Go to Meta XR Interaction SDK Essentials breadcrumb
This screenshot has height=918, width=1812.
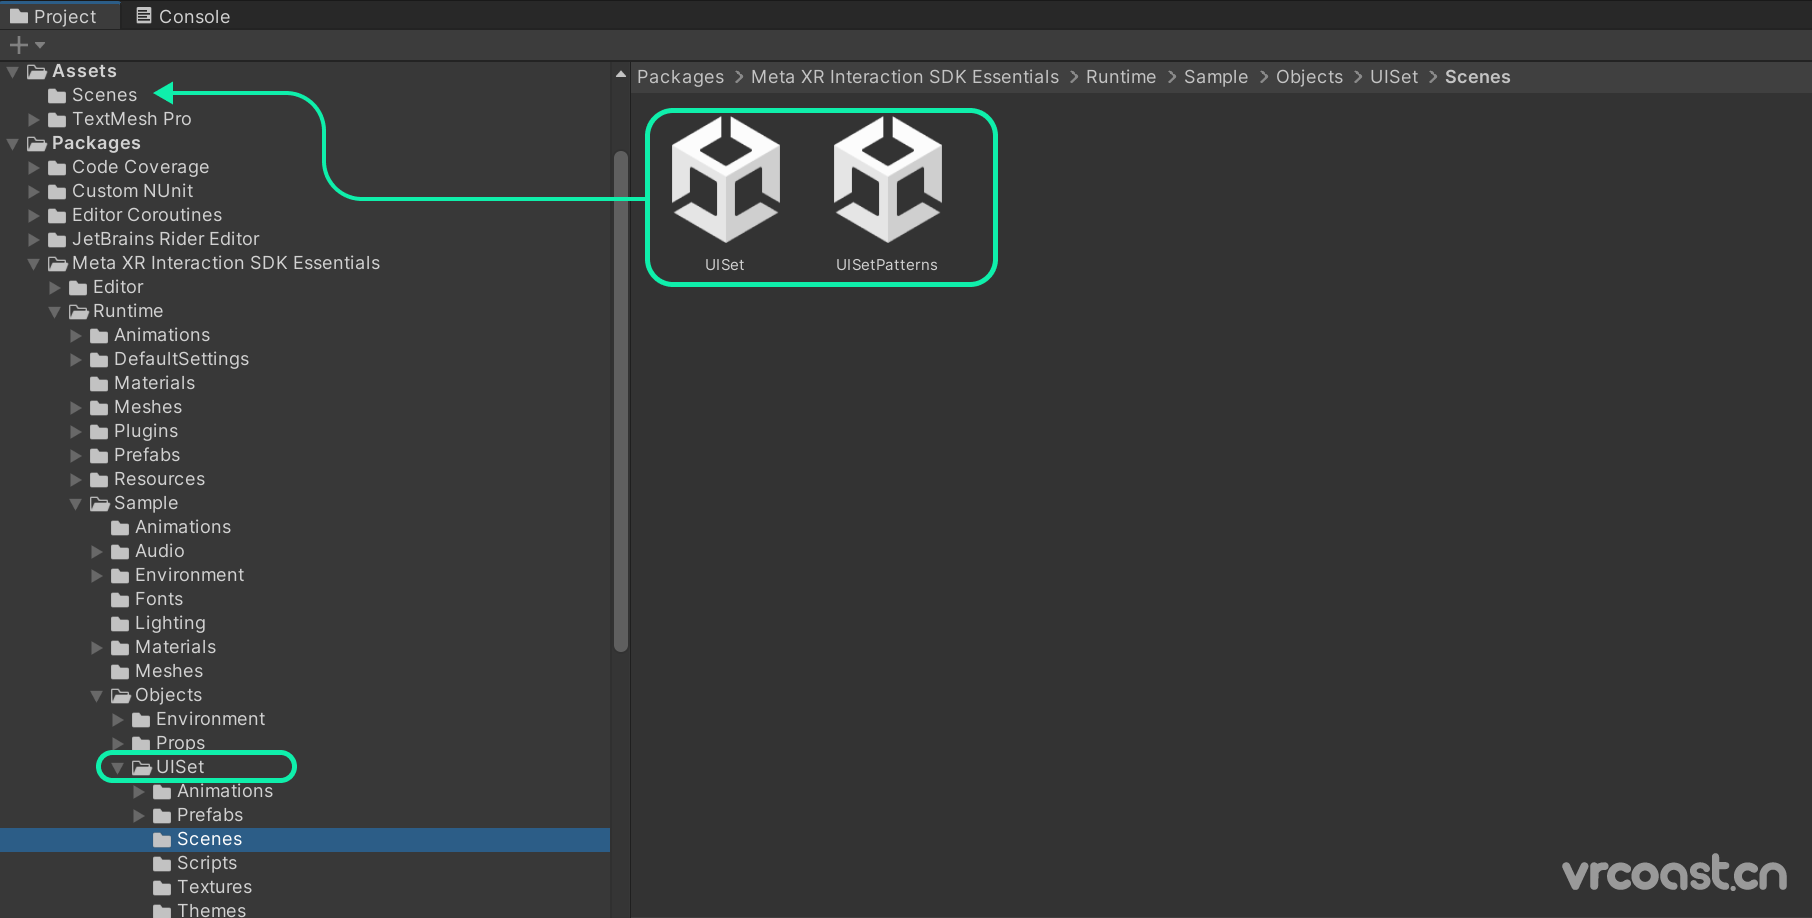pos(905,77)
